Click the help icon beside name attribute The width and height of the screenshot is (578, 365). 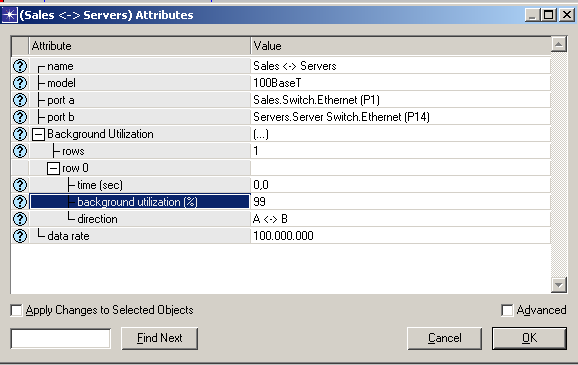20,66
